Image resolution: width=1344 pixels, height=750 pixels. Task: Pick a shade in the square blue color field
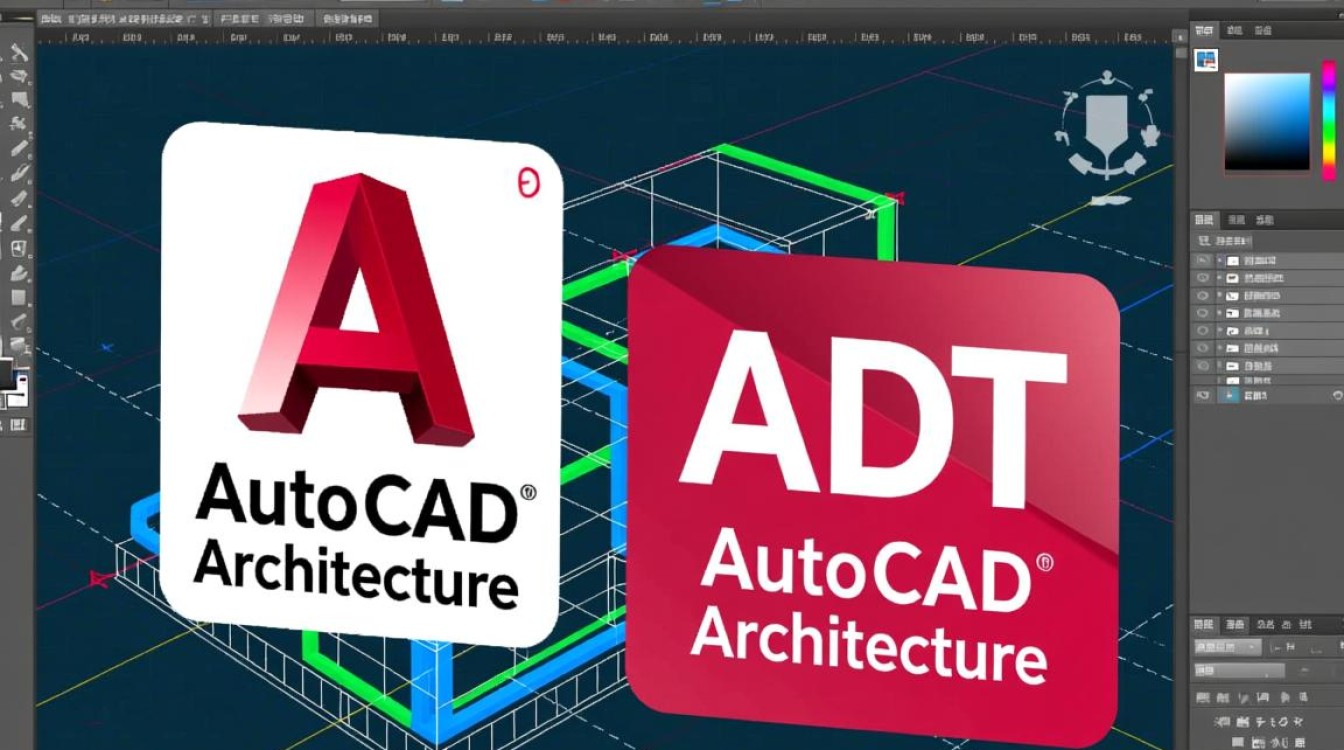[x=1267, y=121]
